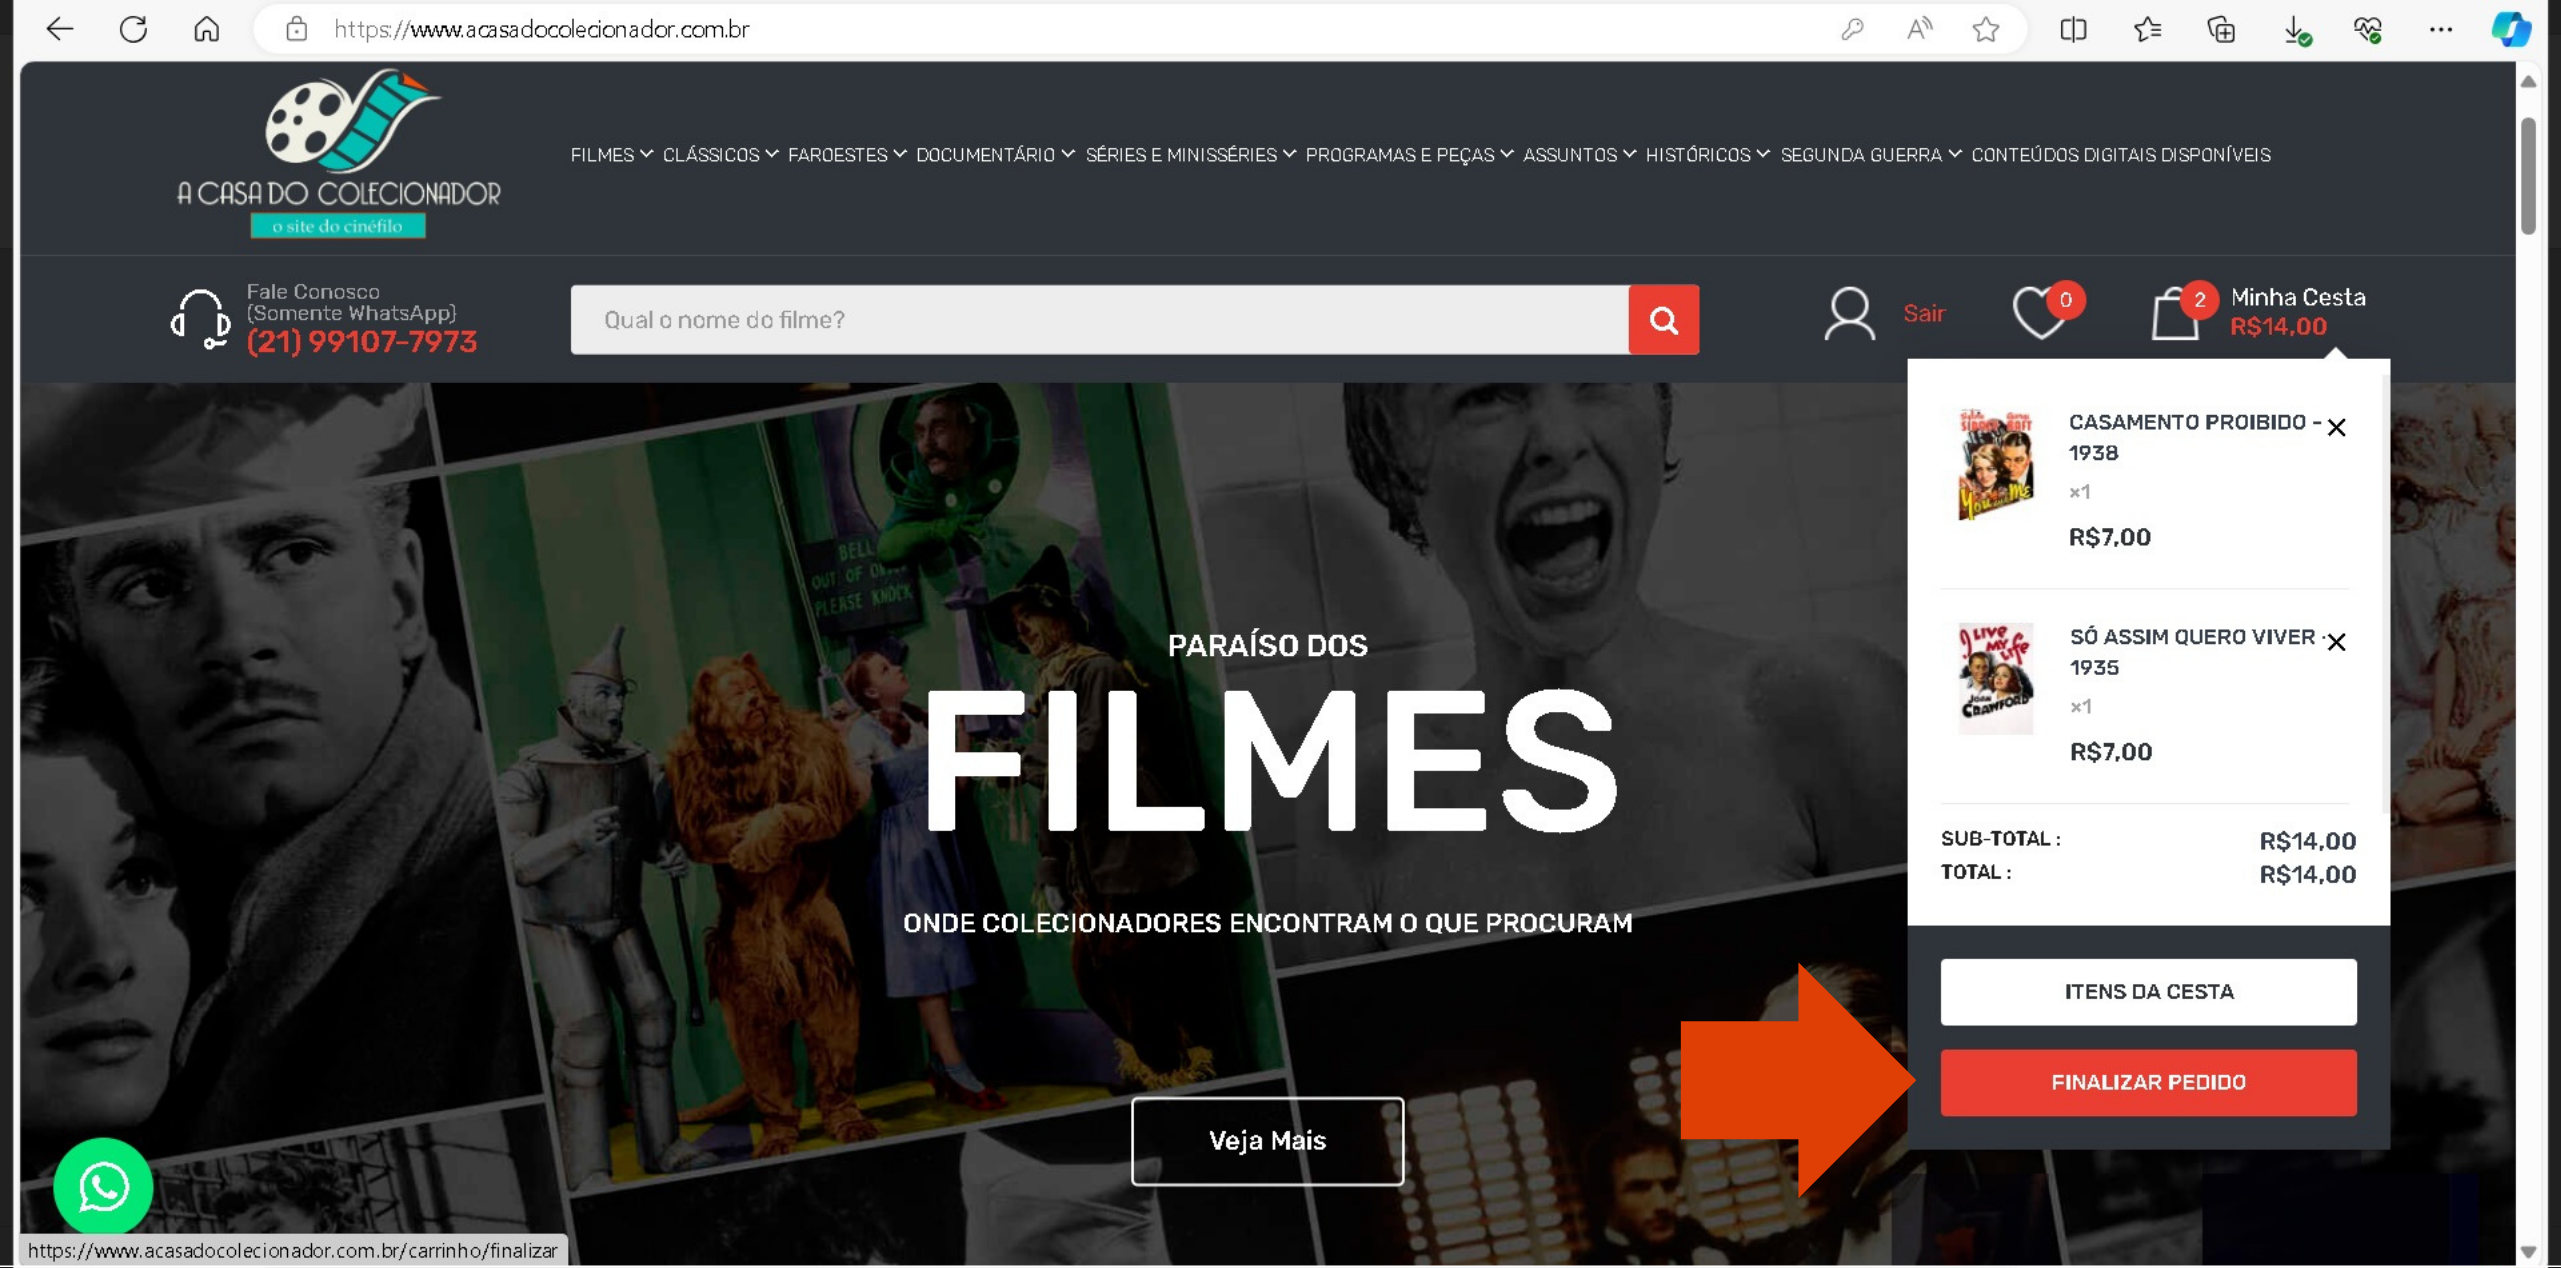Open Collections icon
The image size is (2561, 1268).
[2221, 29]
